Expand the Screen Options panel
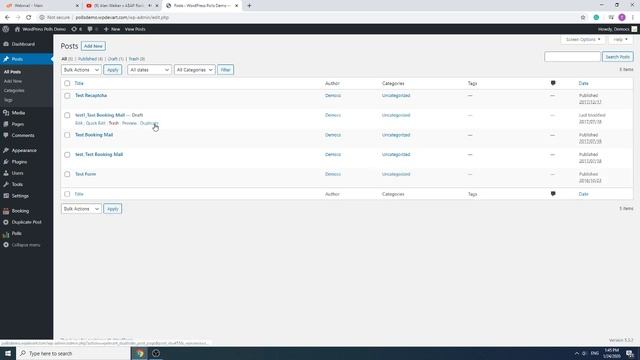 click(x=583, y=40)
